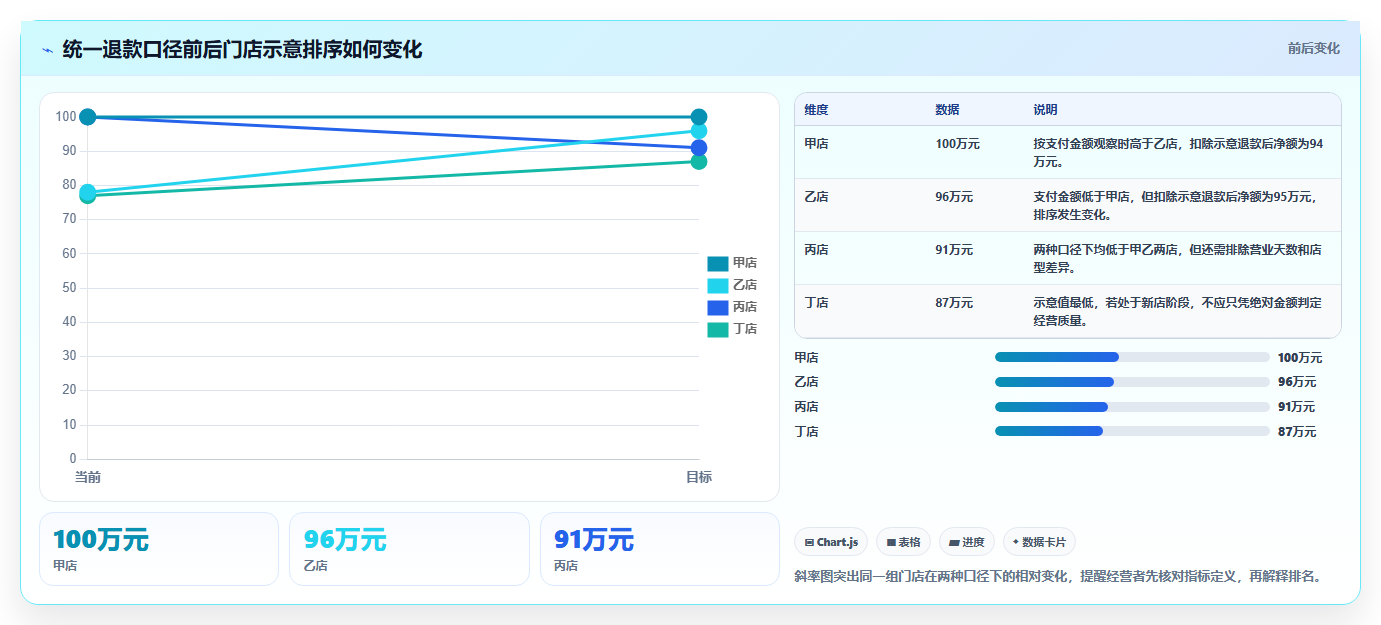This screenshot has width=1381, height=625.
Task: Select the 甲店 100万元 summary card
Action: coord(159,549)
